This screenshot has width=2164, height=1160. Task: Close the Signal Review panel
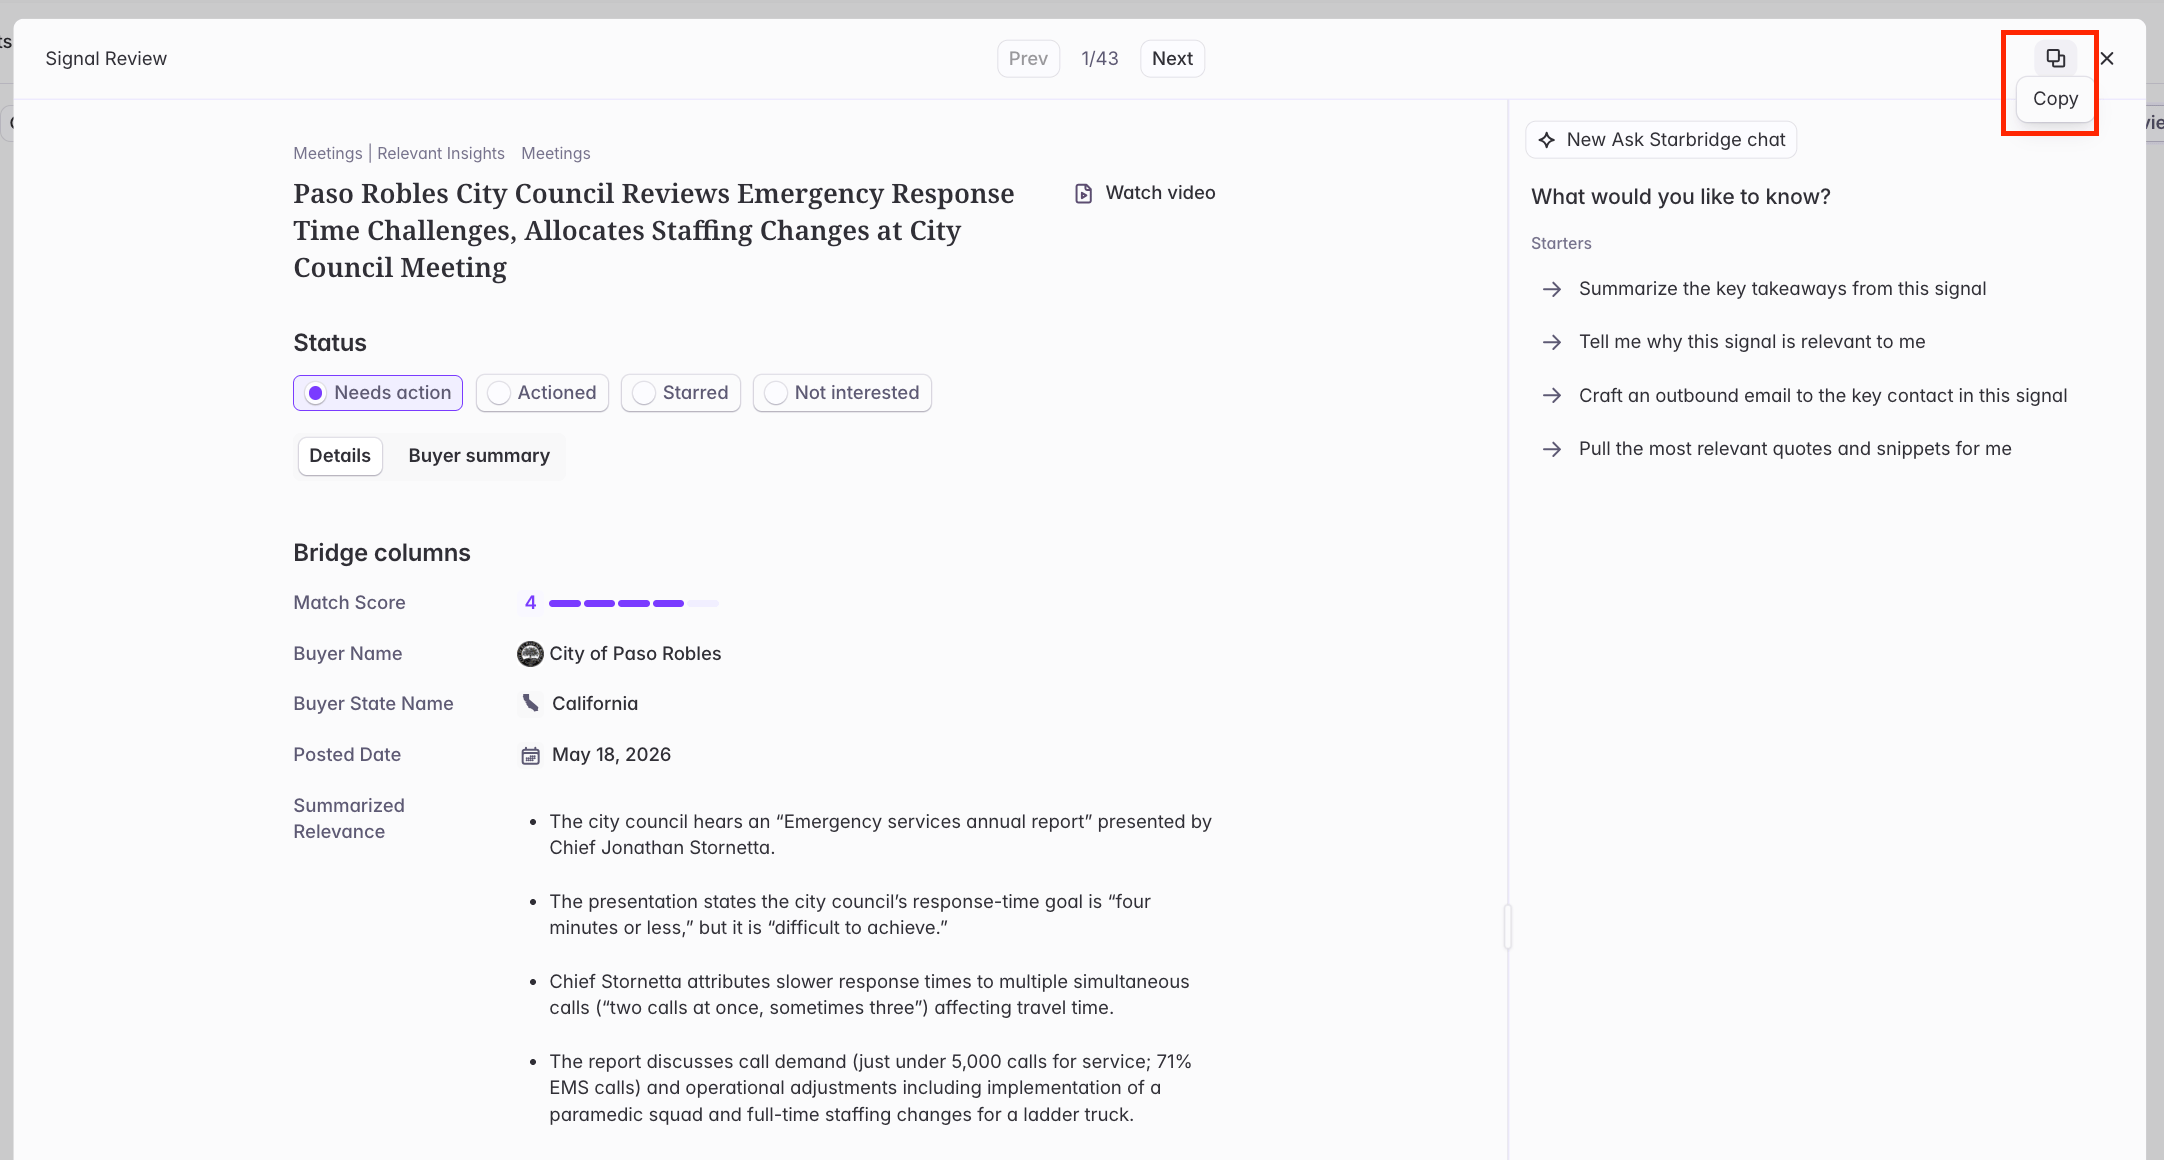(x=2107, y=58)
